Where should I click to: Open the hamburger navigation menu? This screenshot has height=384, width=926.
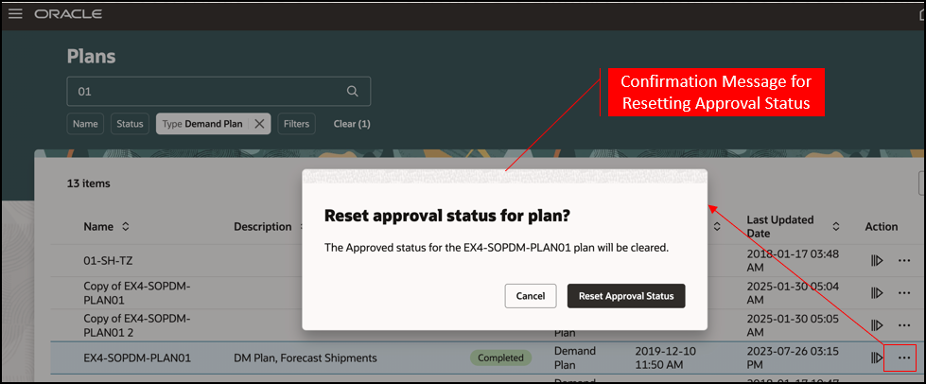click(x=15, y=14)
